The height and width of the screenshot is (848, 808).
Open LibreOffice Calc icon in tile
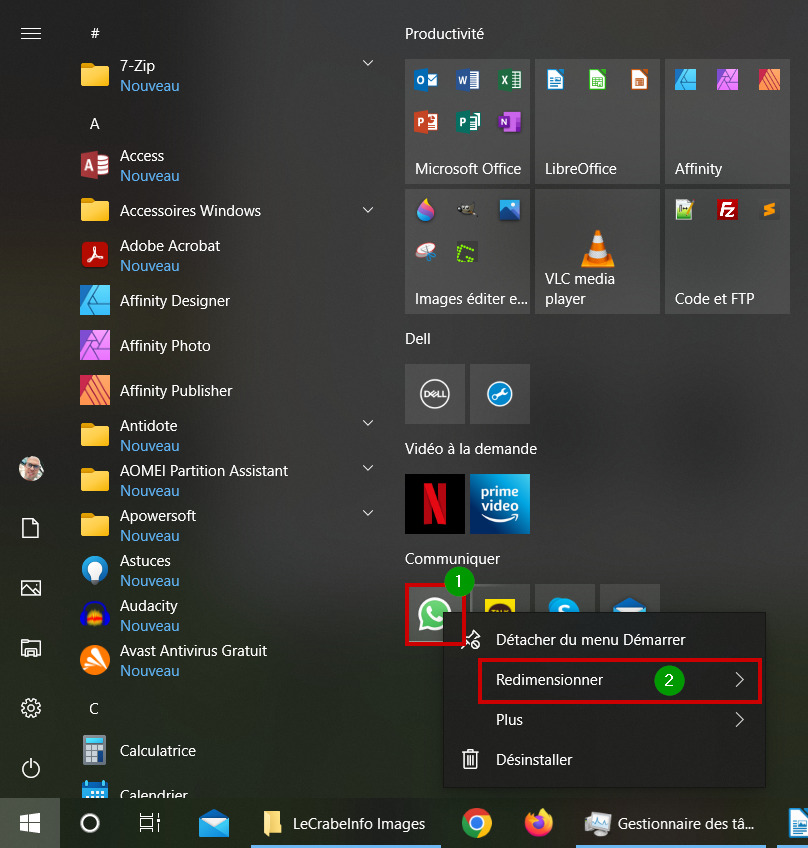point(597,80)
